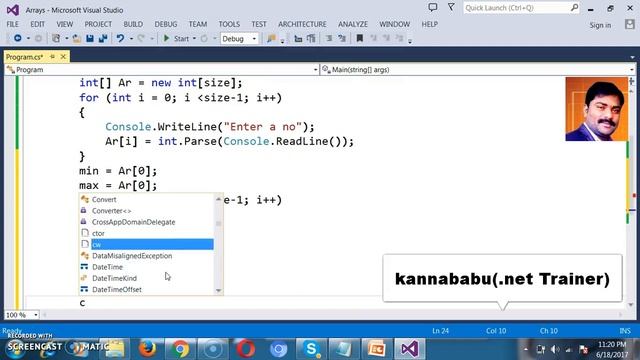
Task: Click the Navigate Backward toolbar icon
Action: tap(18, 38)
